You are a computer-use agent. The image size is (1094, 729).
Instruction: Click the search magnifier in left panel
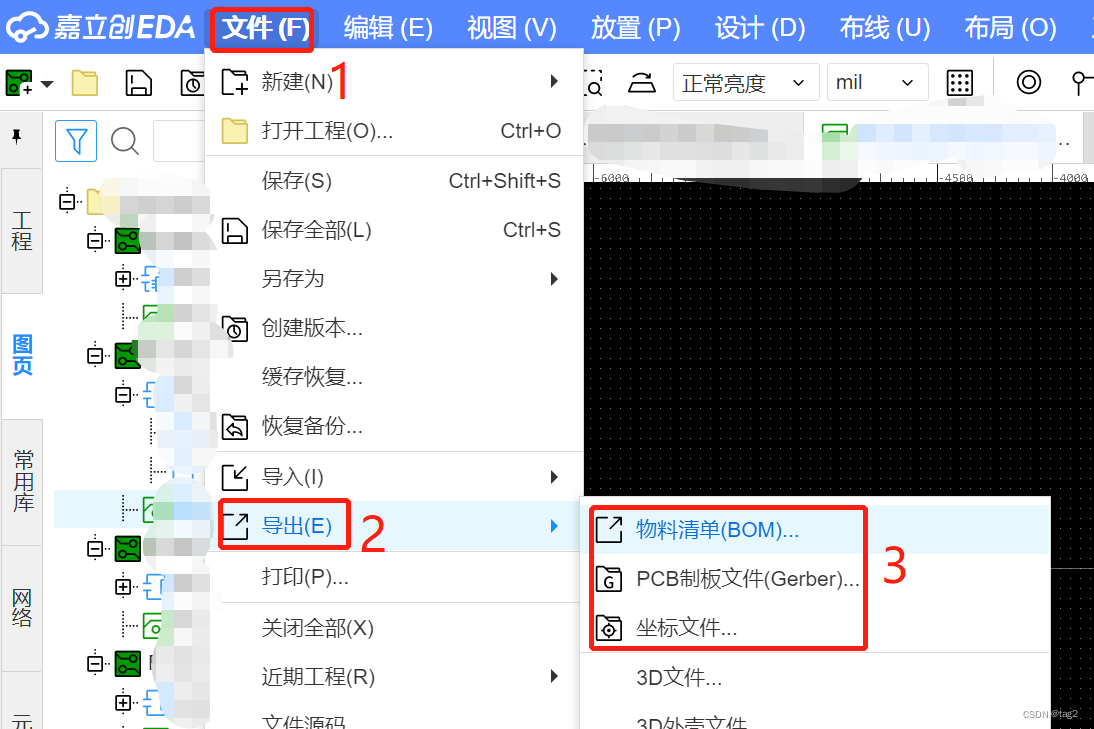tap(125, 141)
